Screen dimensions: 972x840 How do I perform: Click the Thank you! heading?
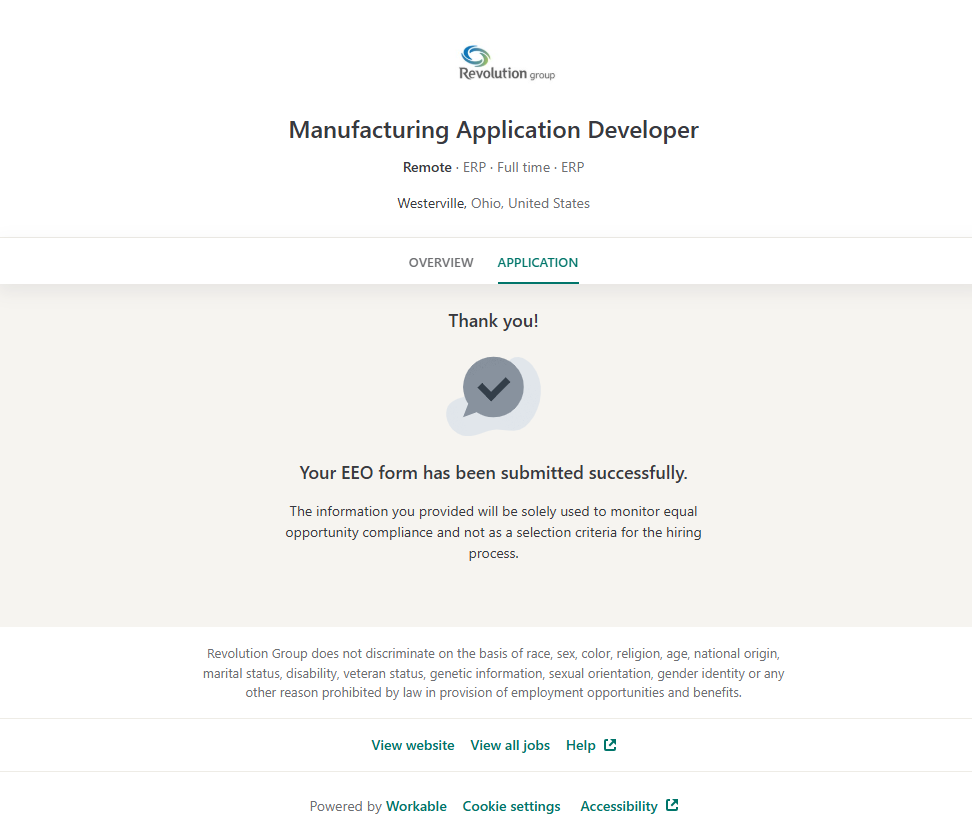(493, 321)
